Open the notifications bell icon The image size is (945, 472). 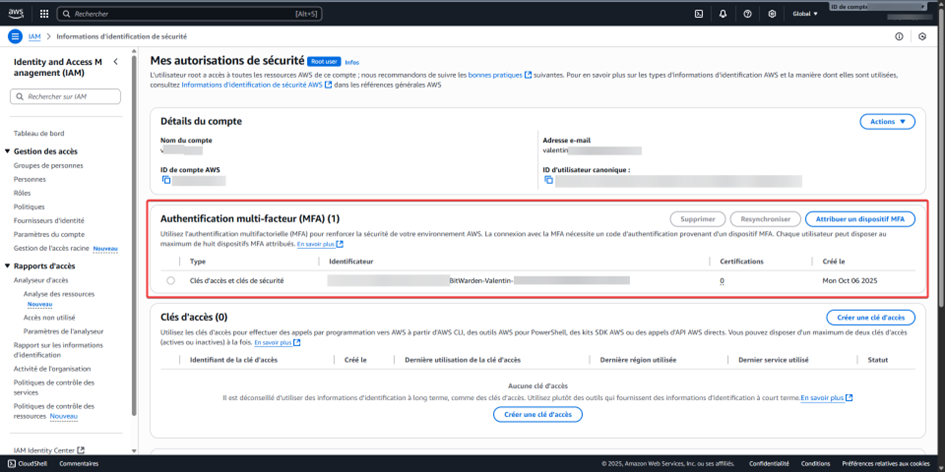723,13
